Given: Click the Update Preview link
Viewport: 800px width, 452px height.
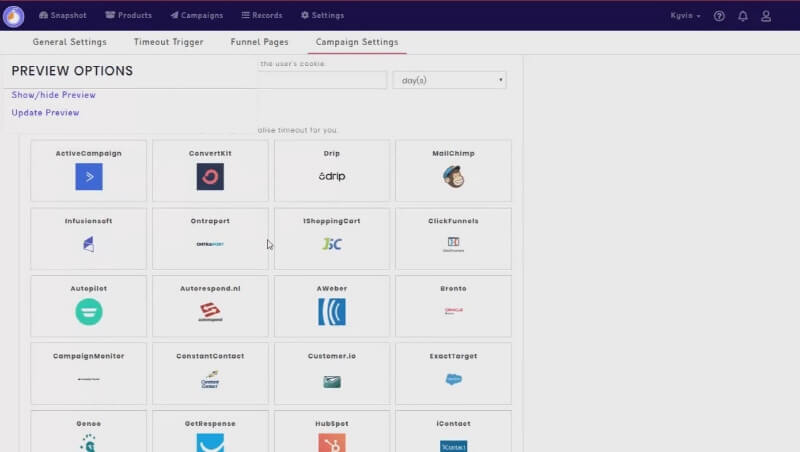Looking at the screenshot, I should pos(45,113).
